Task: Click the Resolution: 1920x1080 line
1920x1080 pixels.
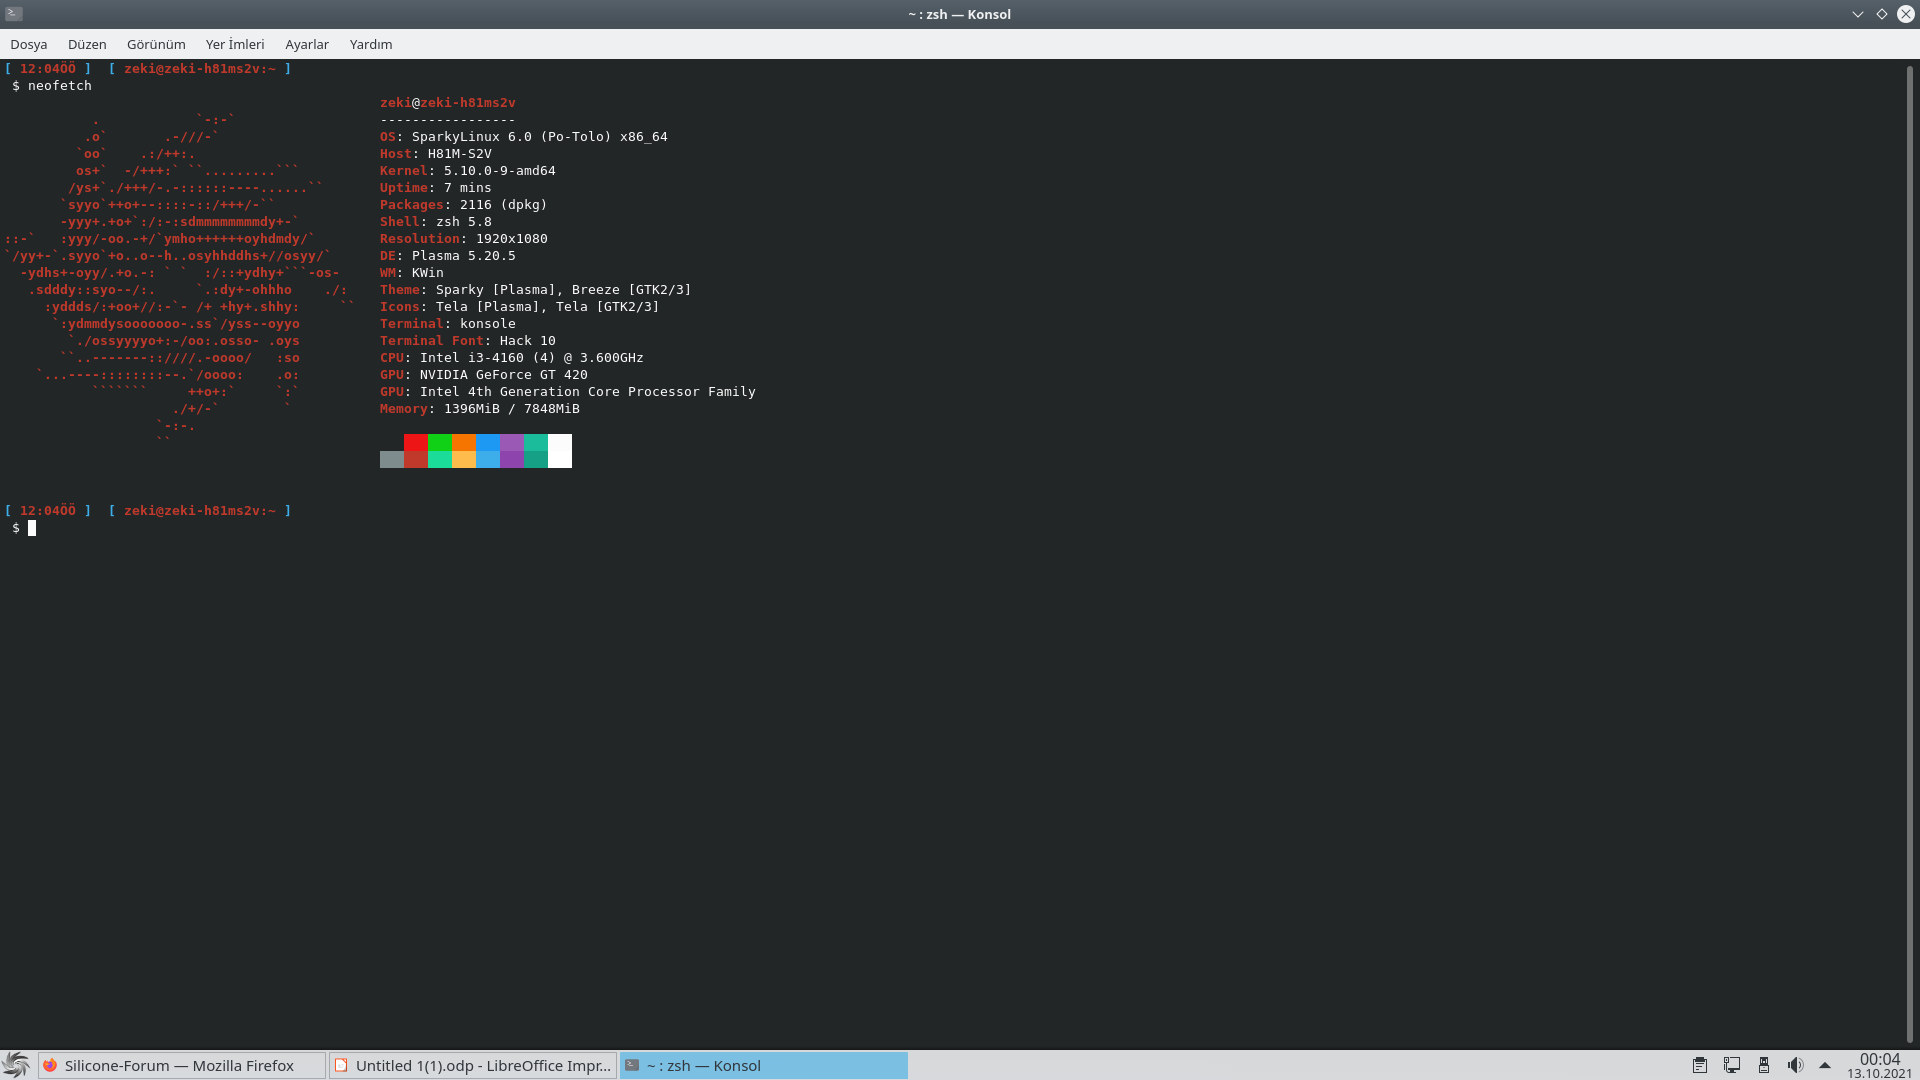Action: (x=464, y=239)
